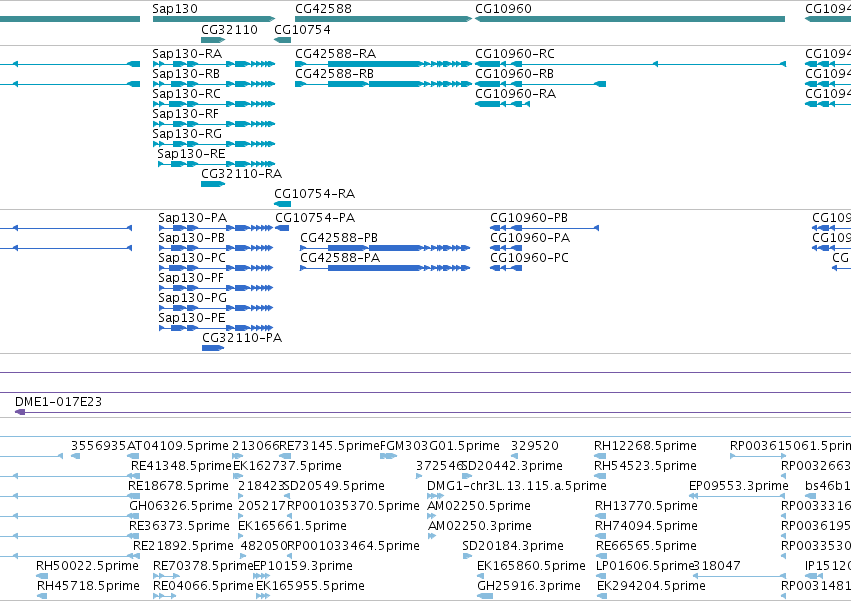Select the CG10754-PA protein feature
This screenshot has width=851, height=601.
coord(282,228)
